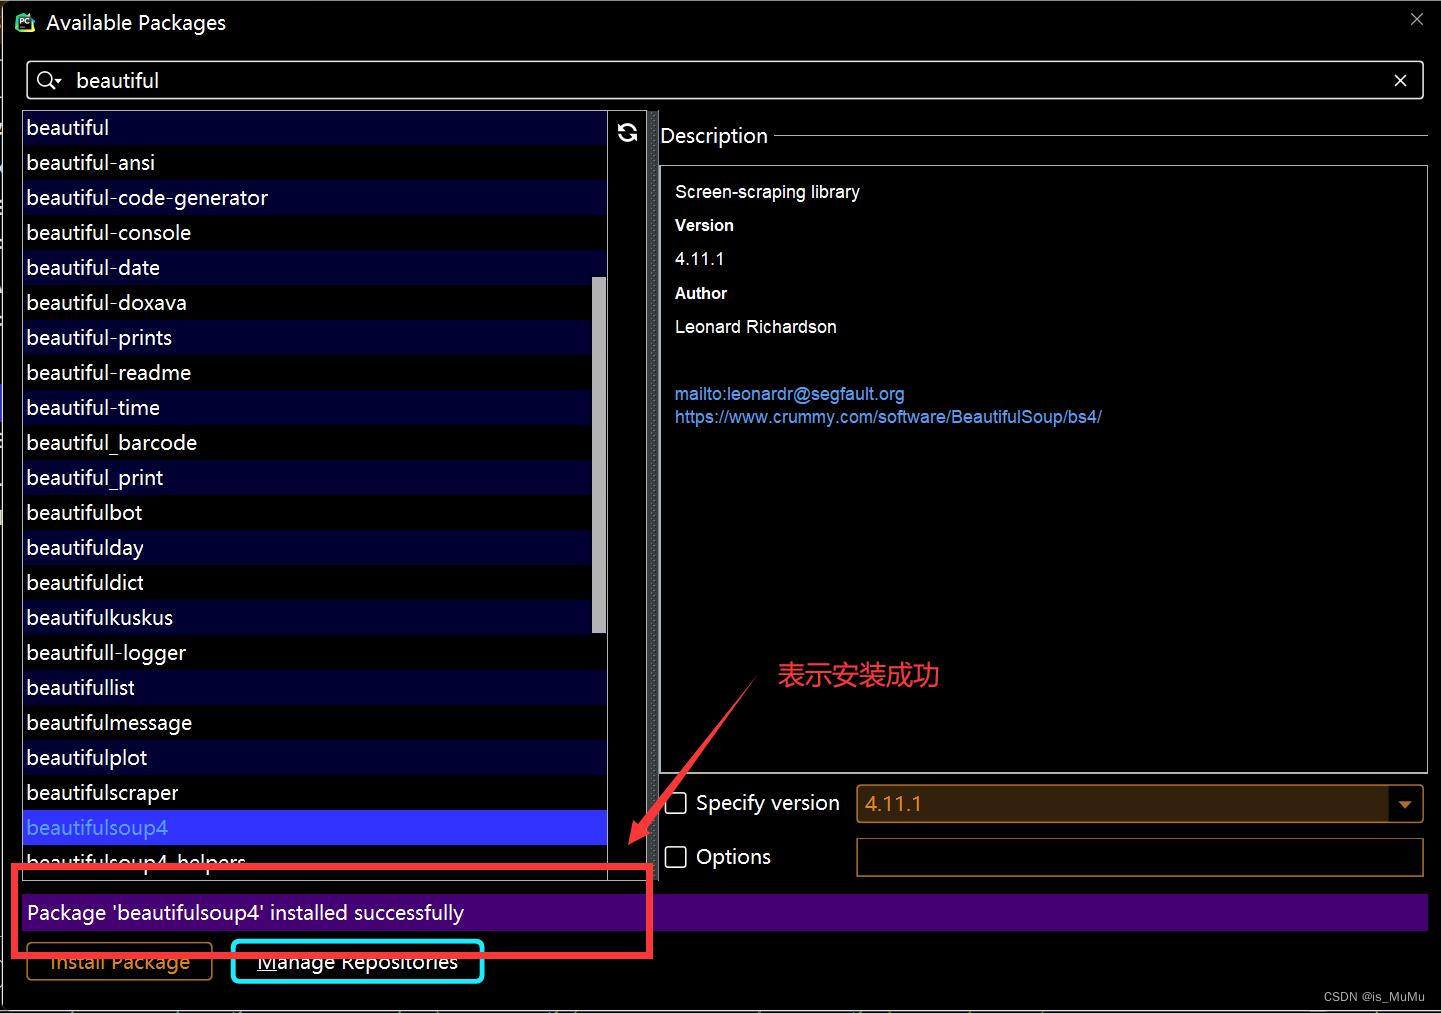Enable the Specify version checkbox
Screen dimensions: 1441x1013
point(676,803)
